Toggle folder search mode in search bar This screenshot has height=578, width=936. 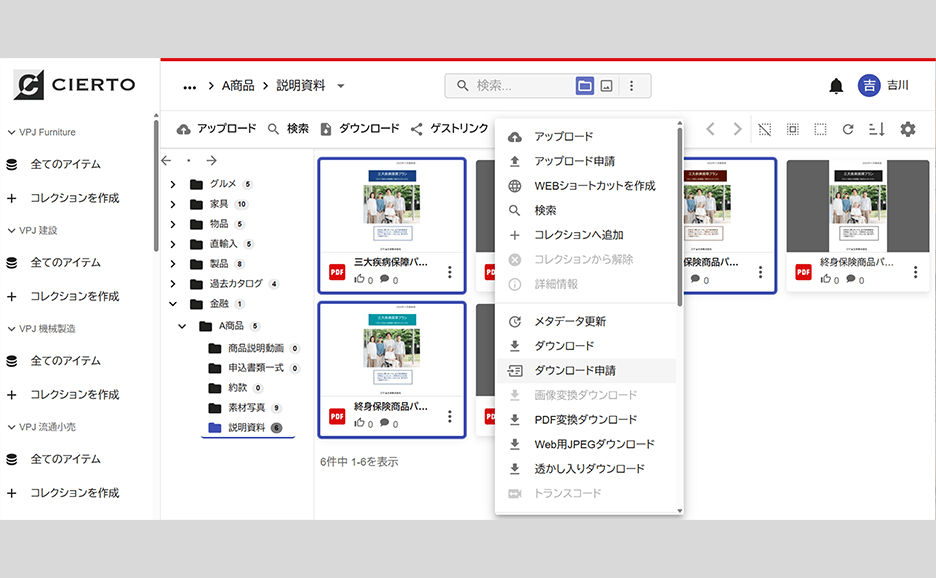584,86
